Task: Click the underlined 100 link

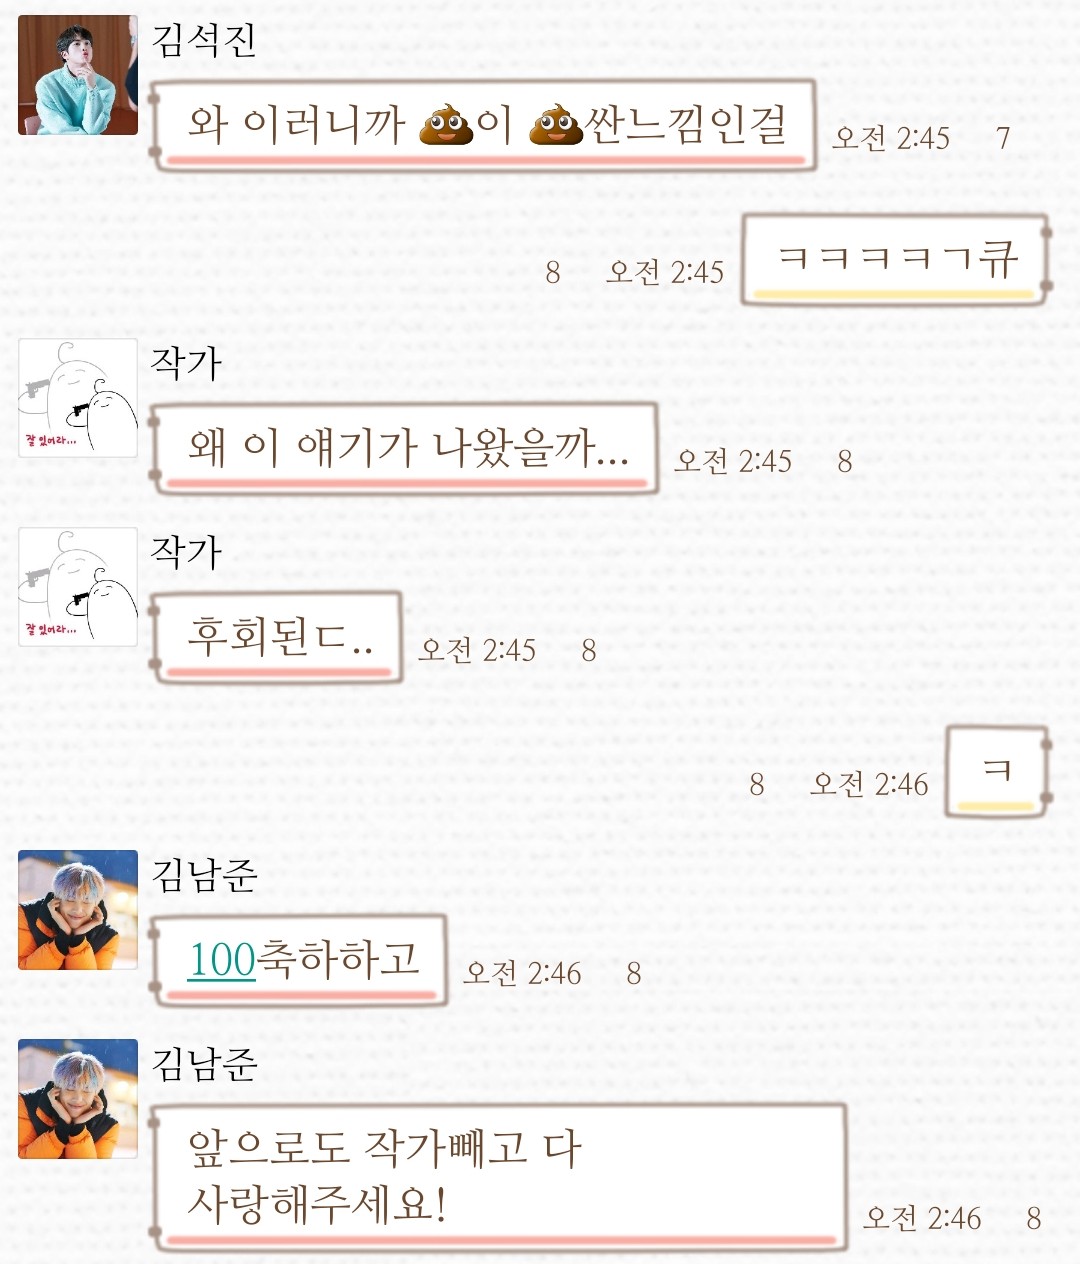Action: [222, 960]
